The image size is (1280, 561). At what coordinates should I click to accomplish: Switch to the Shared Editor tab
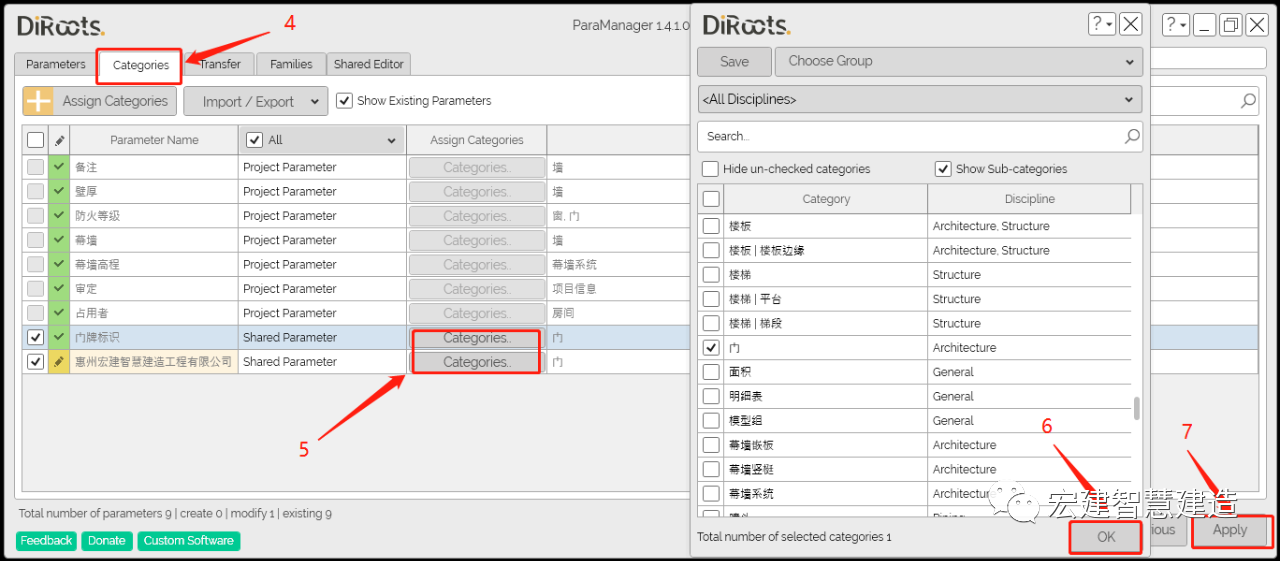pyautogui.click(x=369, y=64)
